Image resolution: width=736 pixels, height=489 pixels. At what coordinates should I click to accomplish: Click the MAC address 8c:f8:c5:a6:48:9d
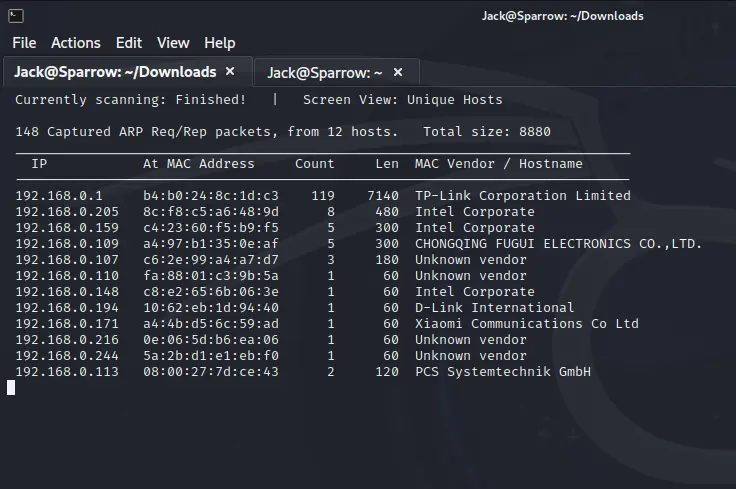click(x=211, y=212)
